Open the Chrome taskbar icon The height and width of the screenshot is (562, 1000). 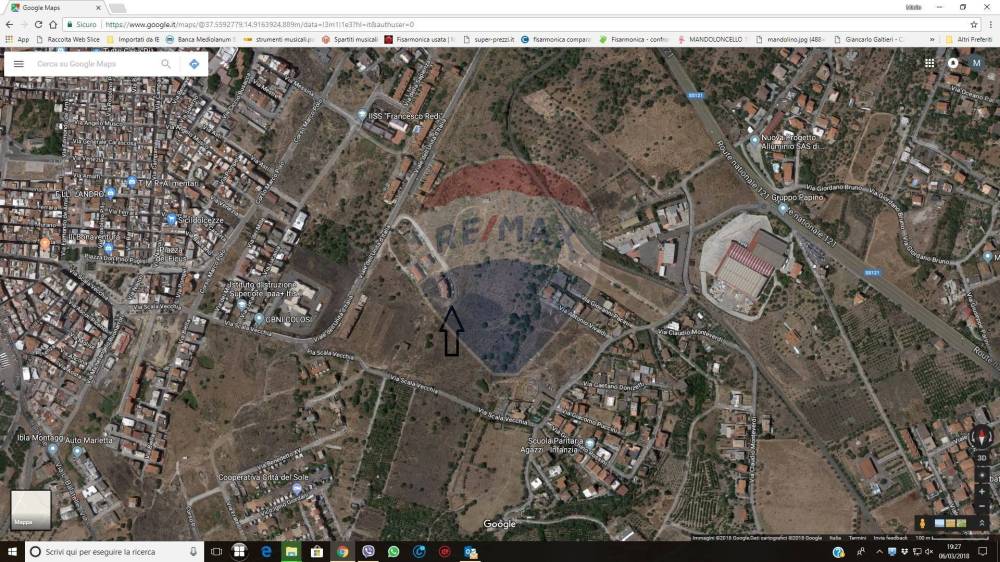342,552
